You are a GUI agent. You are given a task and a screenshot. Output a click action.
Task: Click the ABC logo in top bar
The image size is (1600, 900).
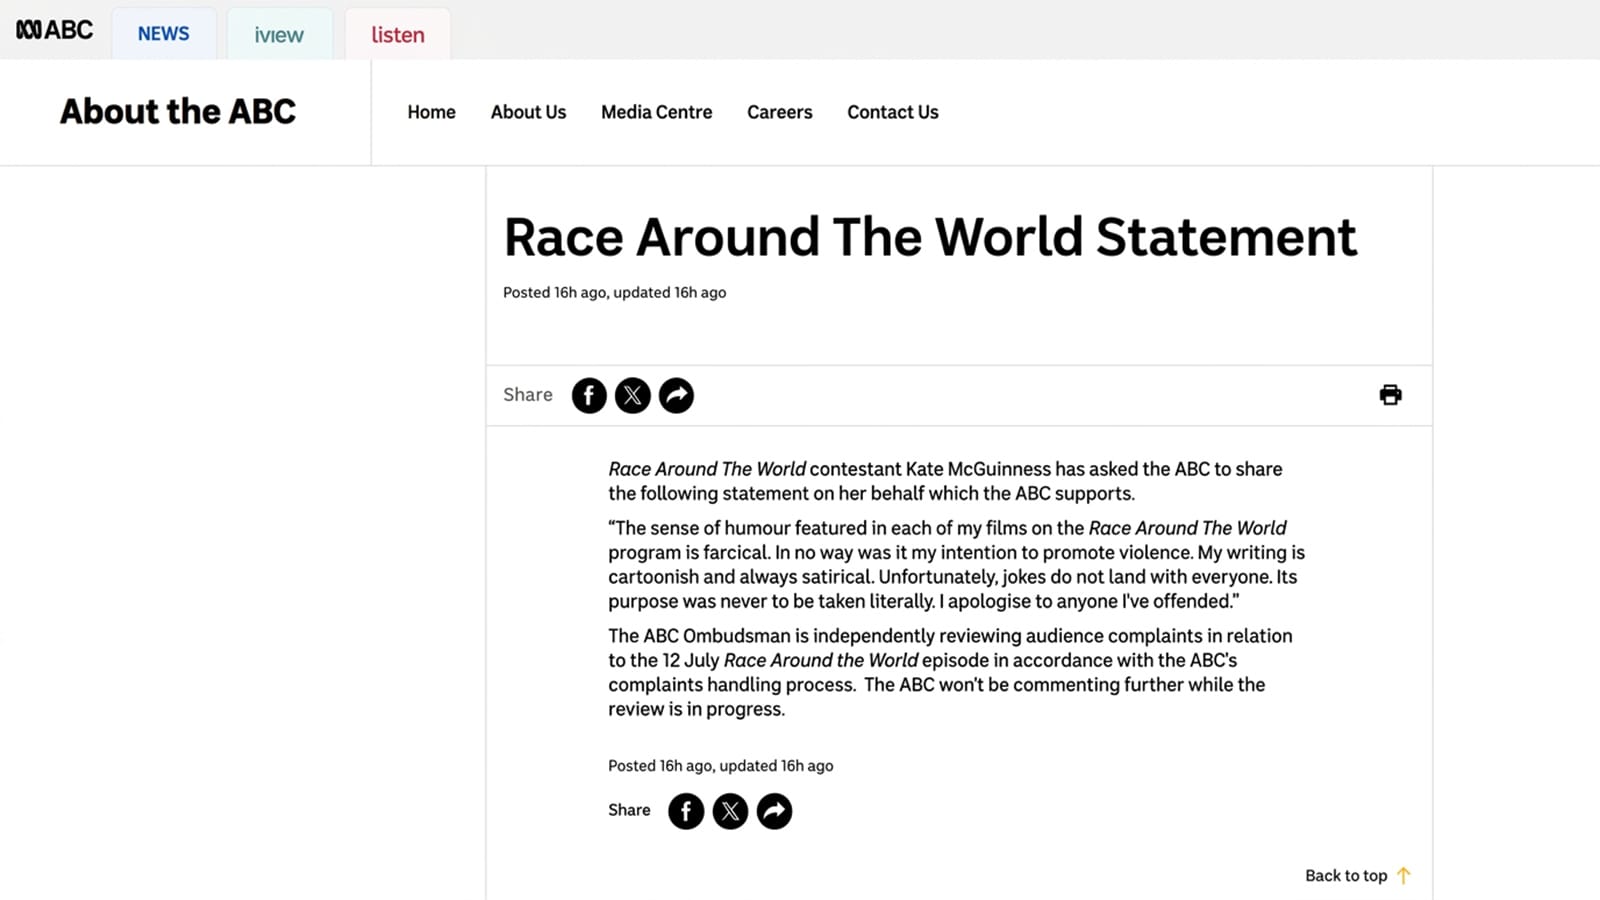[54, 30]
